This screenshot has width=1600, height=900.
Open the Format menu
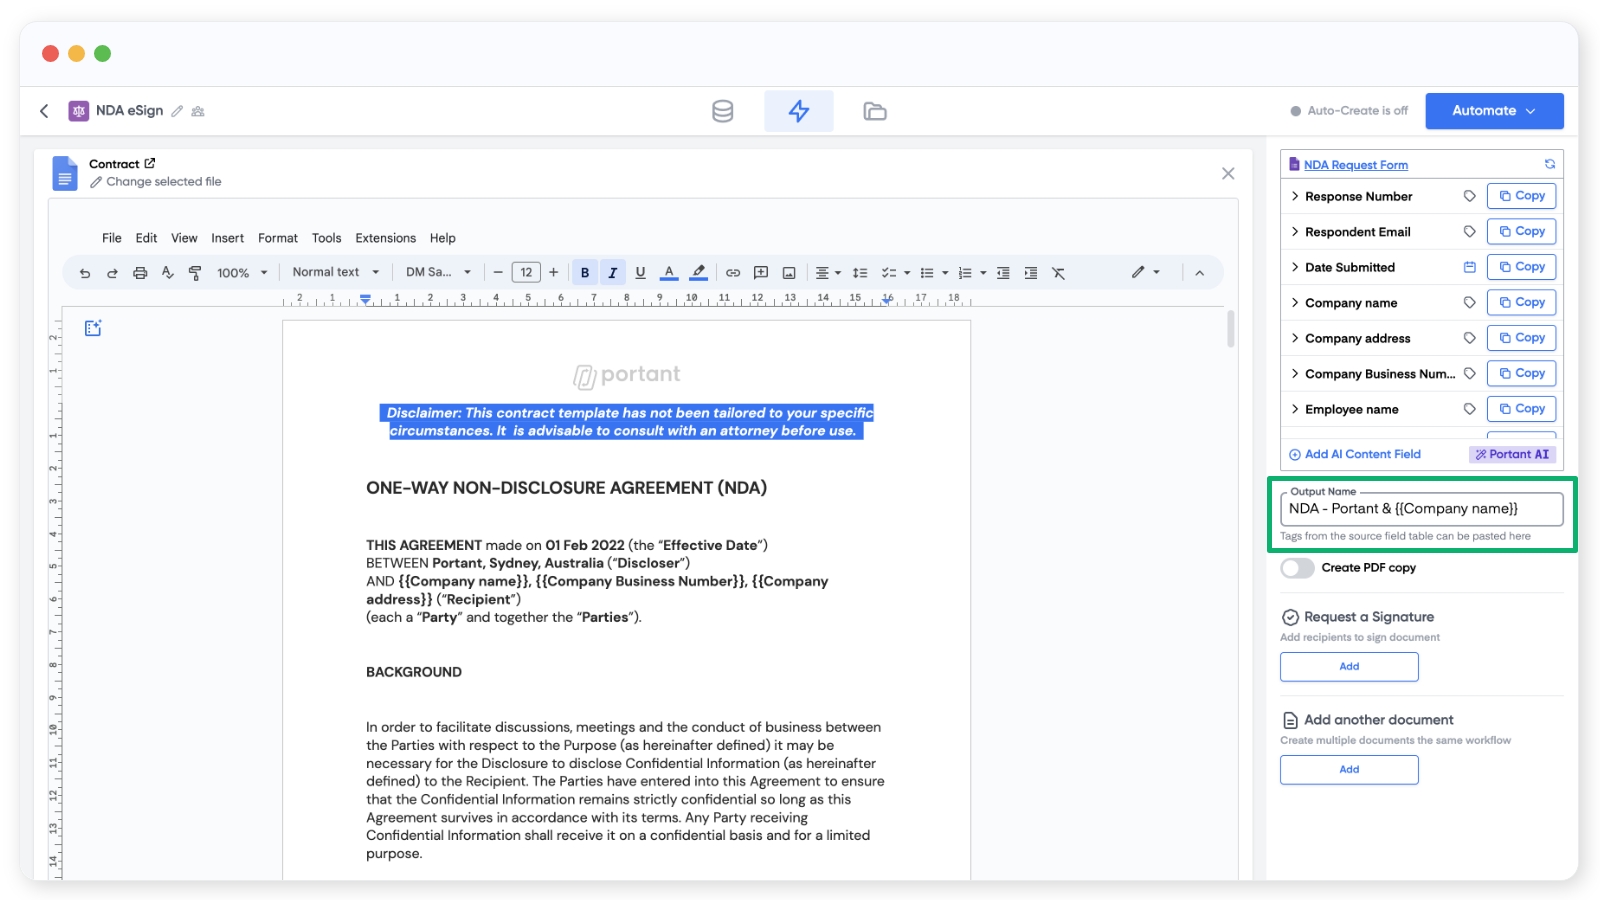pos(277,238)
